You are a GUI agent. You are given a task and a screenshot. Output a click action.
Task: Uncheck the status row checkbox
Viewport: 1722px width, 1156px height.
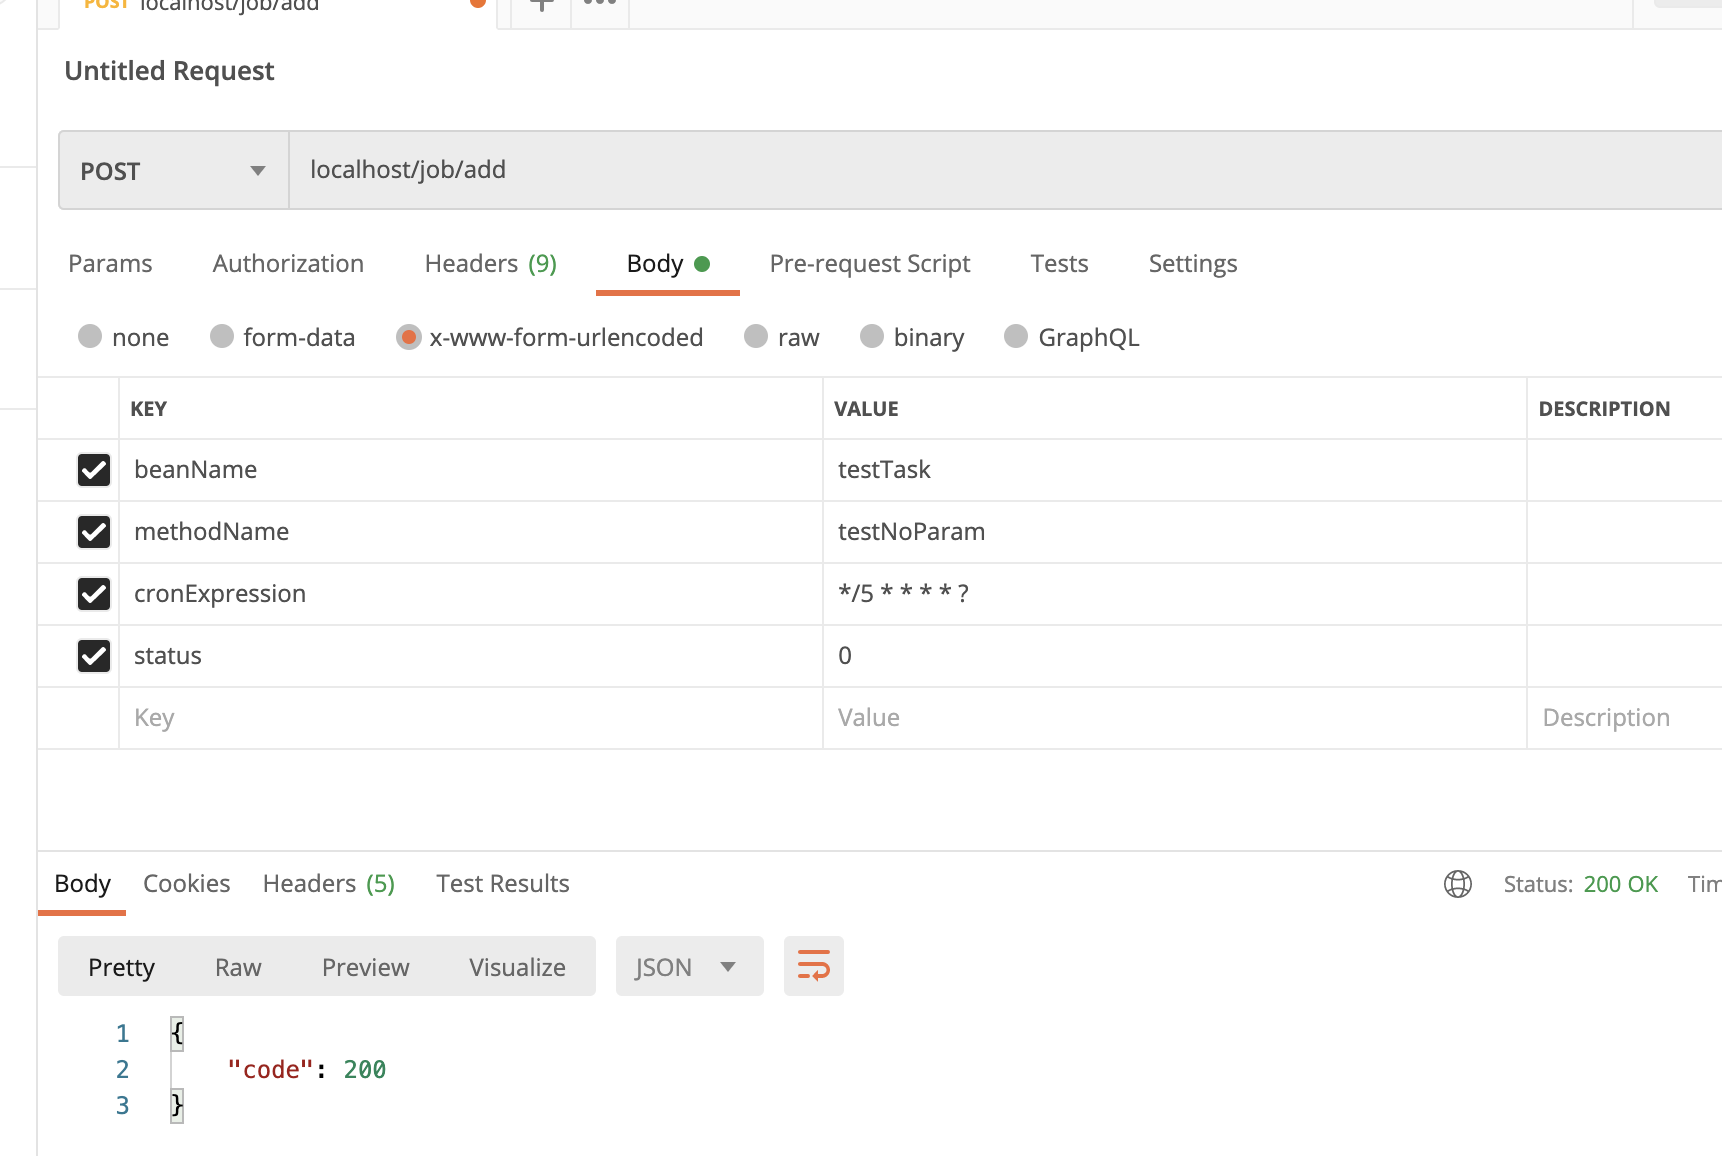94,656
